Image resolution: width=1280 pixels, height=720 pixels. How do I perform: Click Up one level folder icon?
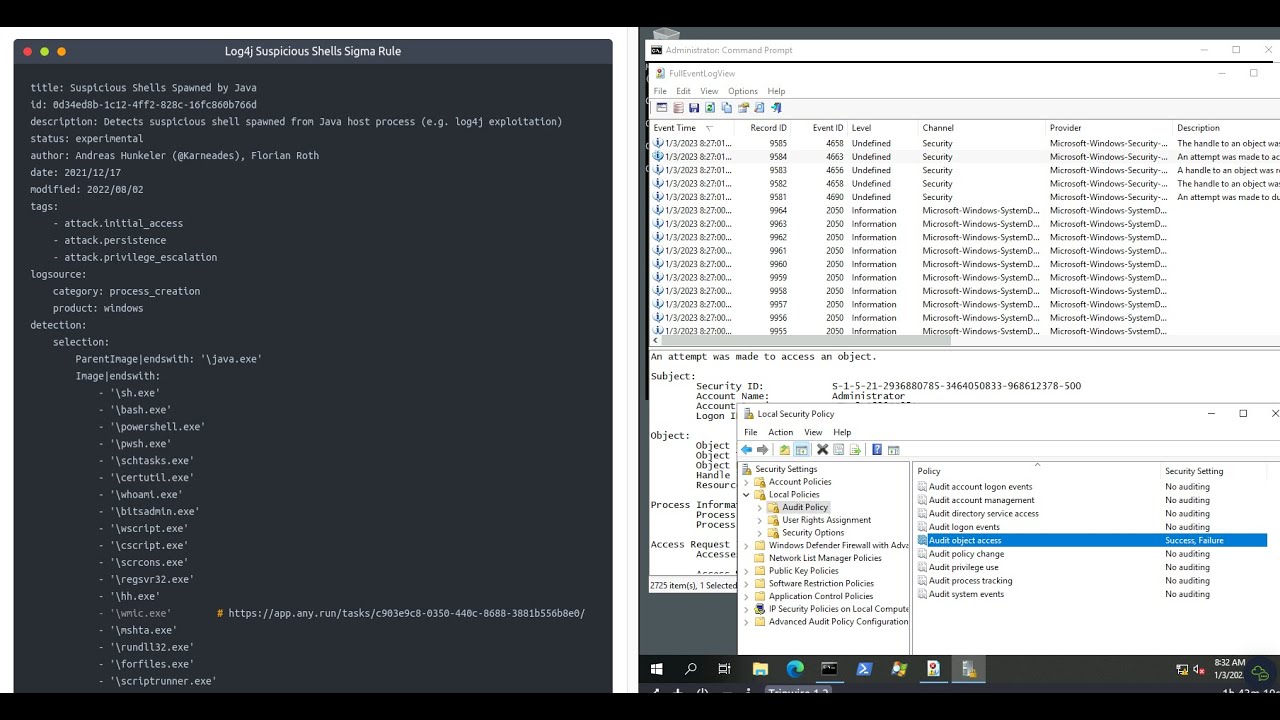[x=785, y=450]
